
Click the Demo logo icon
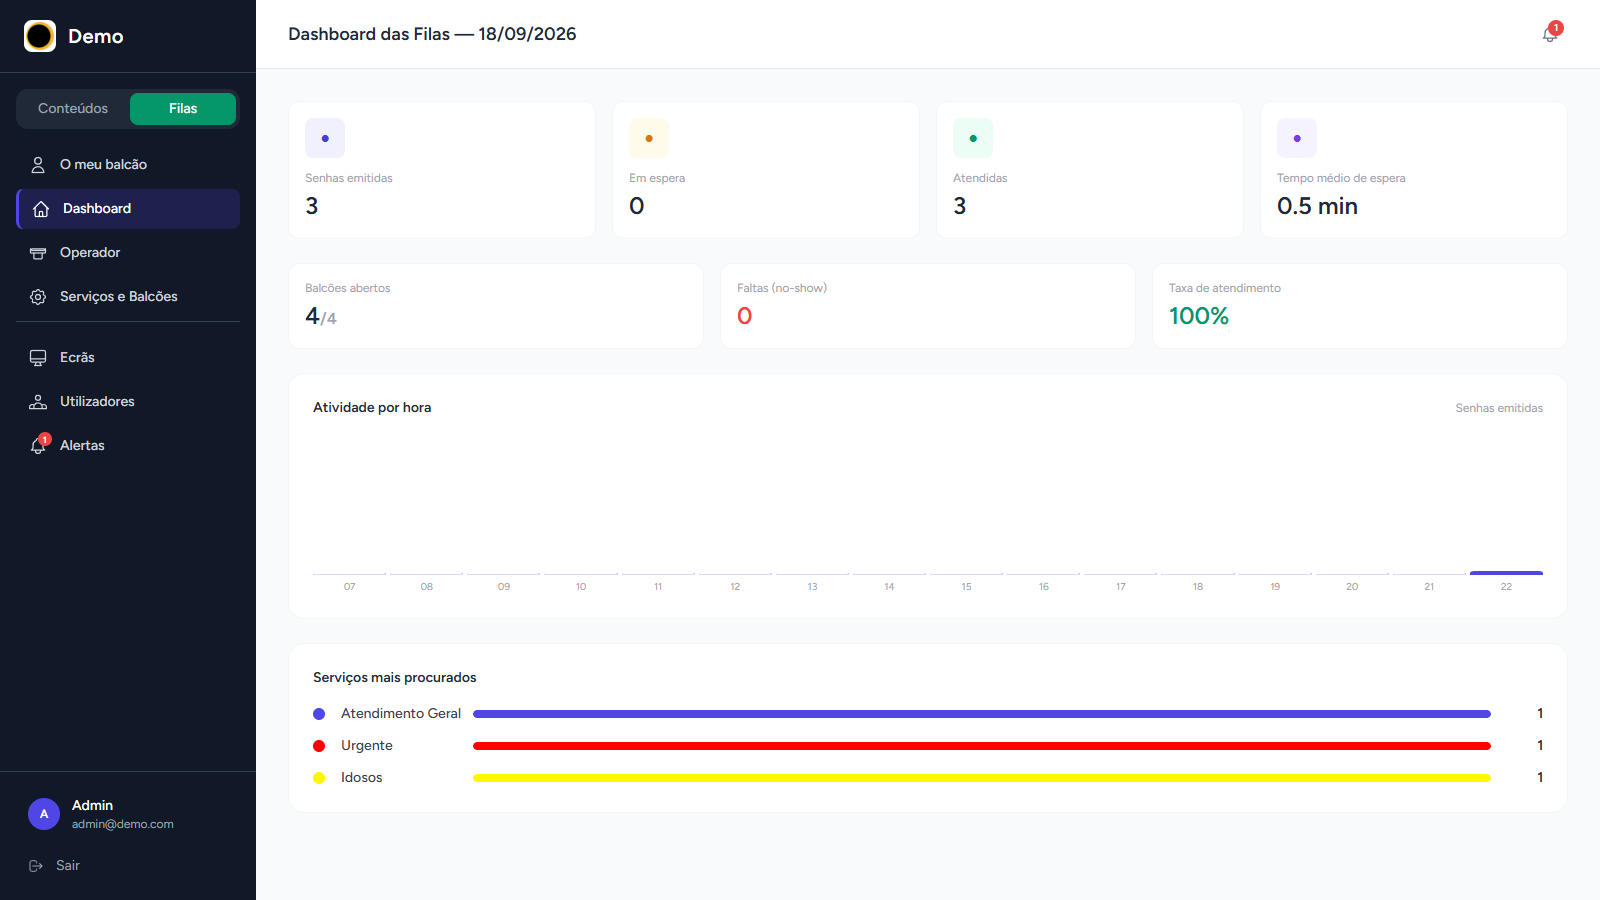tap(40, 36)
